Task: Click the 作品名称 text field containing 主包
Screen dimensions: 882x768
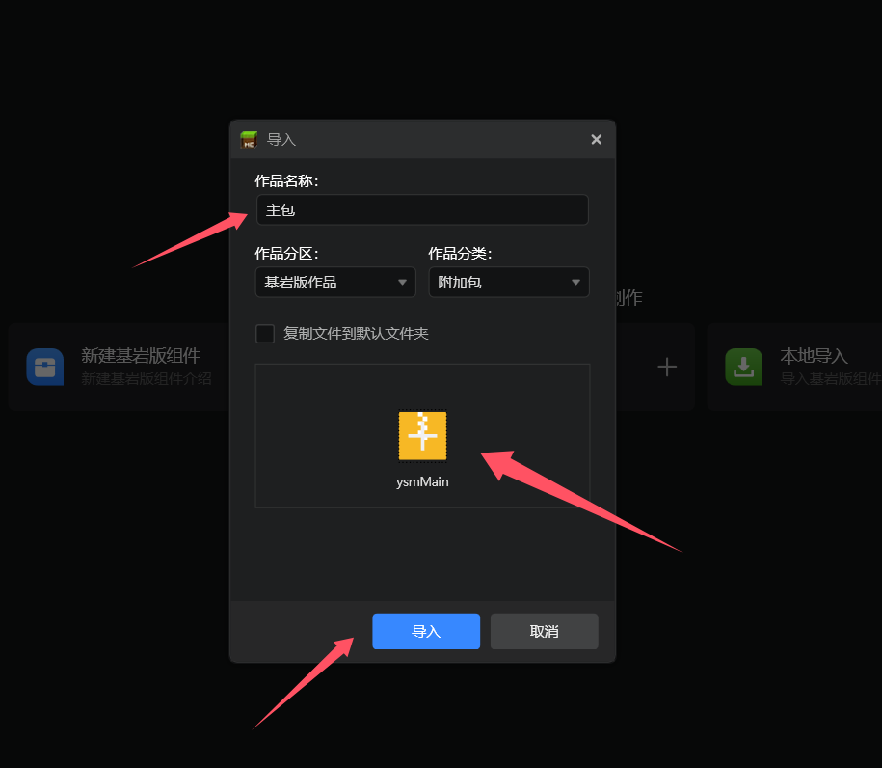Action: [x=421, y=211]
